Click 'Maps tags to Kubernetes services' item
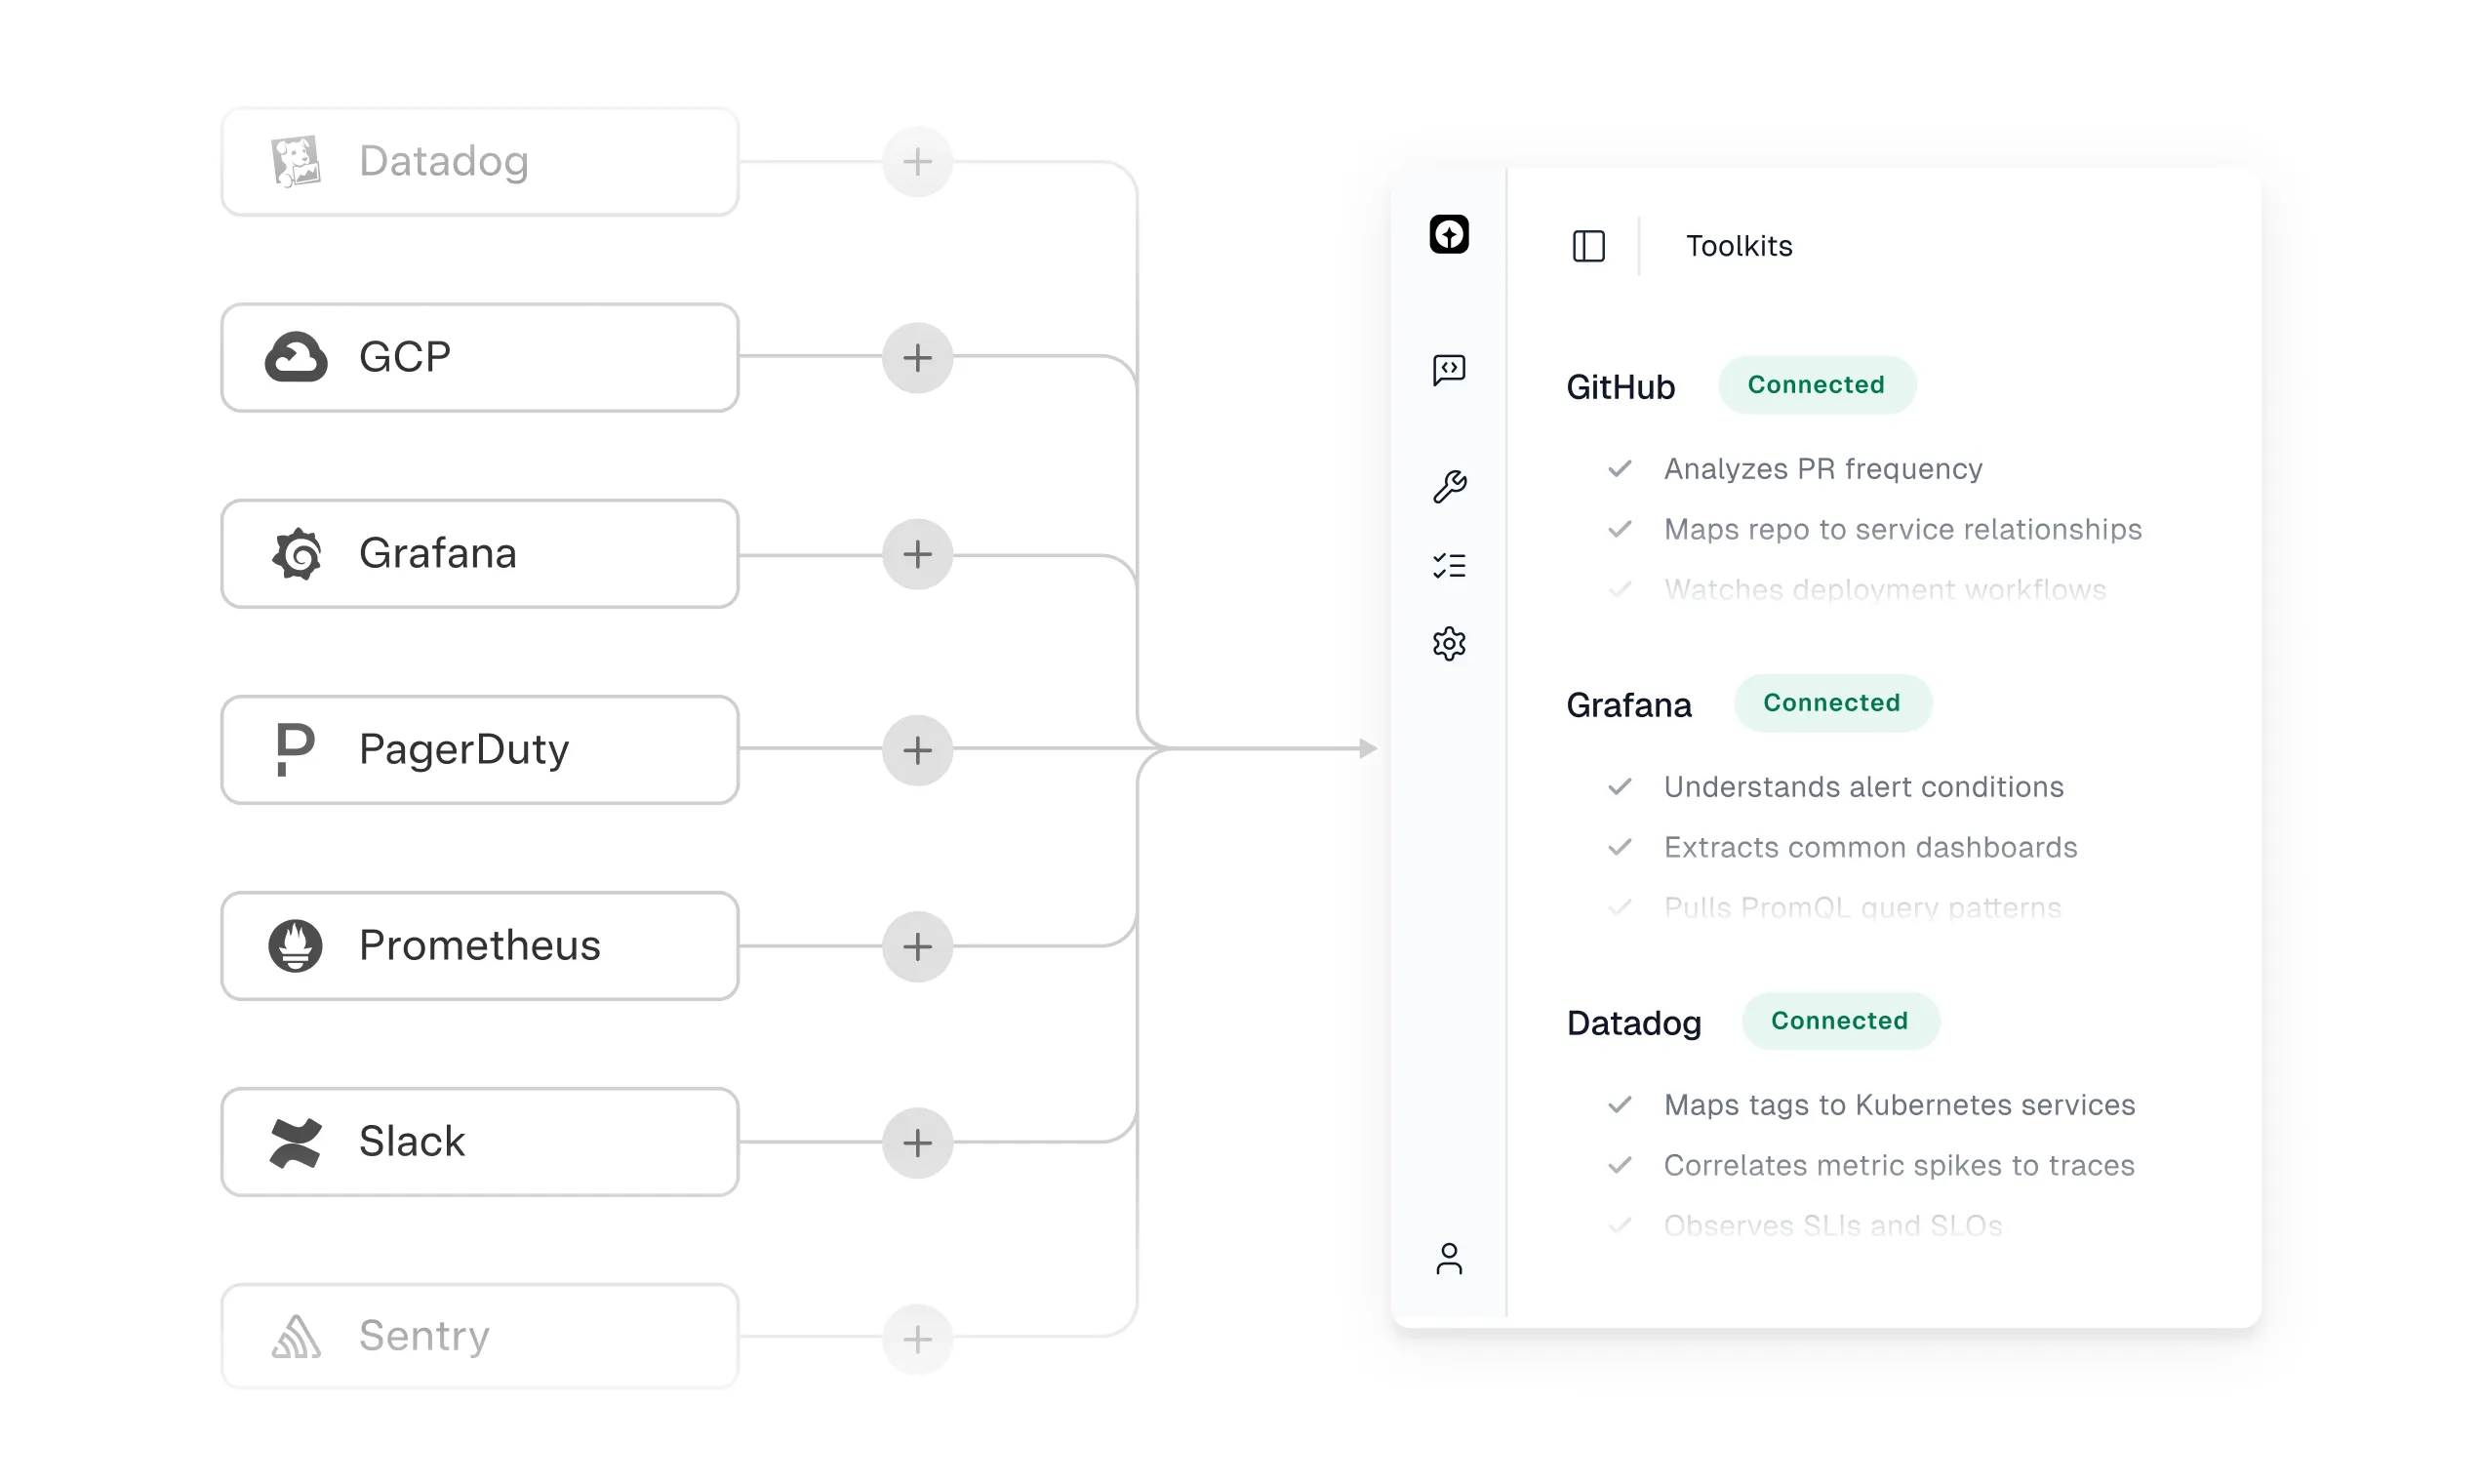This screenshot has width=2482, height=1484. pyautogui.click(x=1899, y=1105)
